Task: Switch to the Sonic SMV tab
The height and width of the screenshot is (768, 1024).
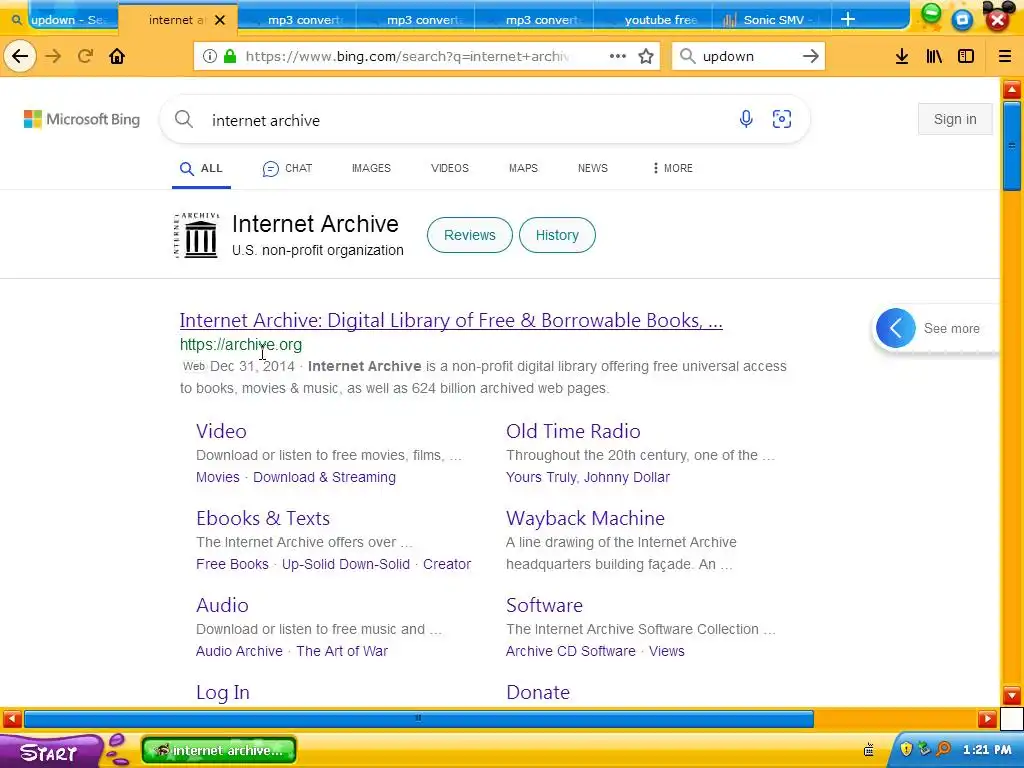Action: click(x=771, y=20)
